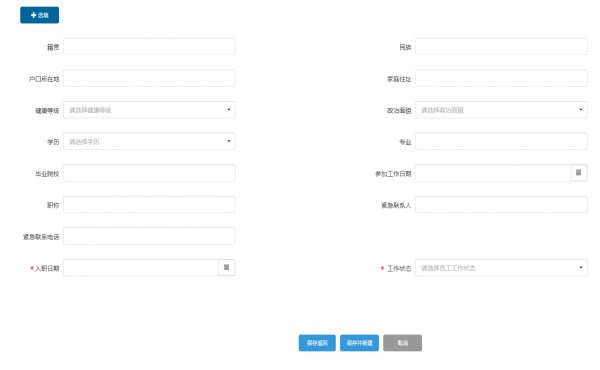Open the 学历 dropdown list
The image size is (600, 370).
pos(149,141)
